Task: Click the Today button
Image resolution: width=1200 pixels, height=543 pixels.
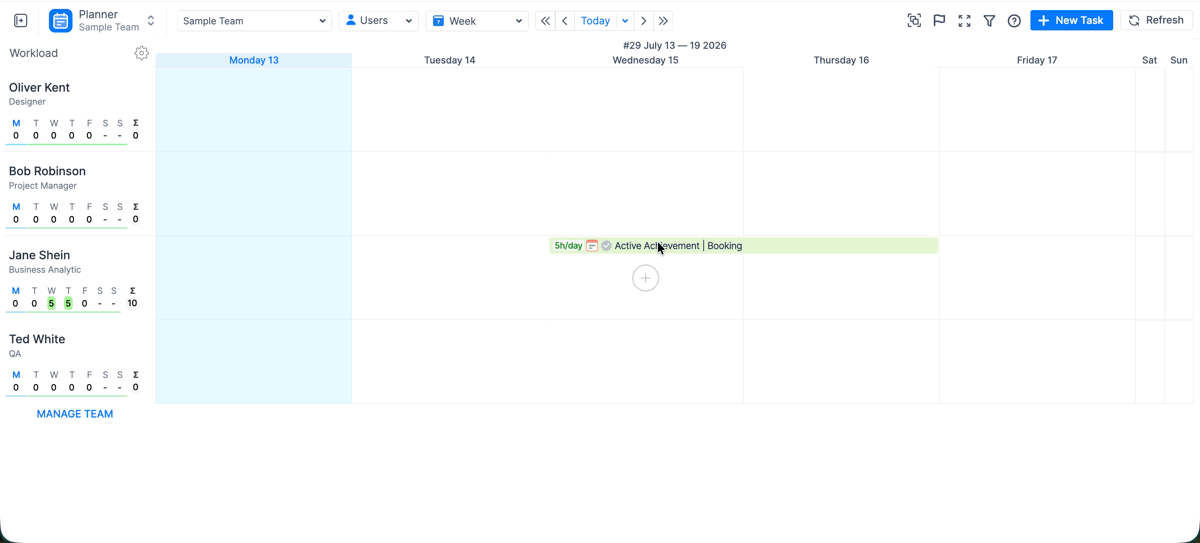Action: point(595,20)
